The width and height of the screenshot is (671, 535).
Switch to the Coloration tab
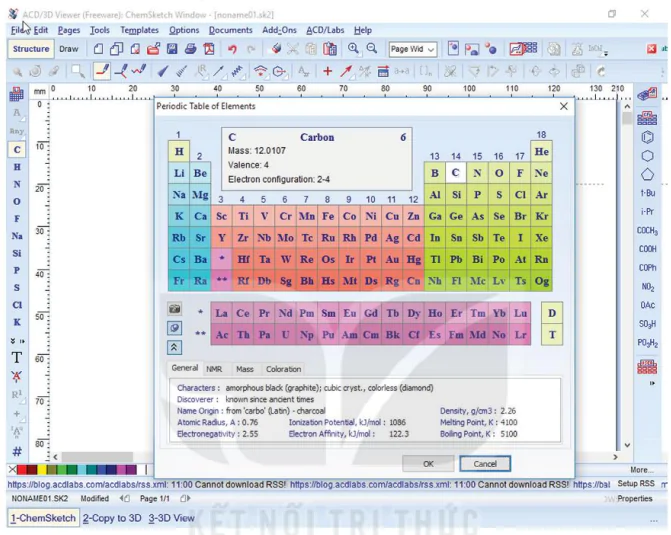pyautogui.click(x=283, y=369)
